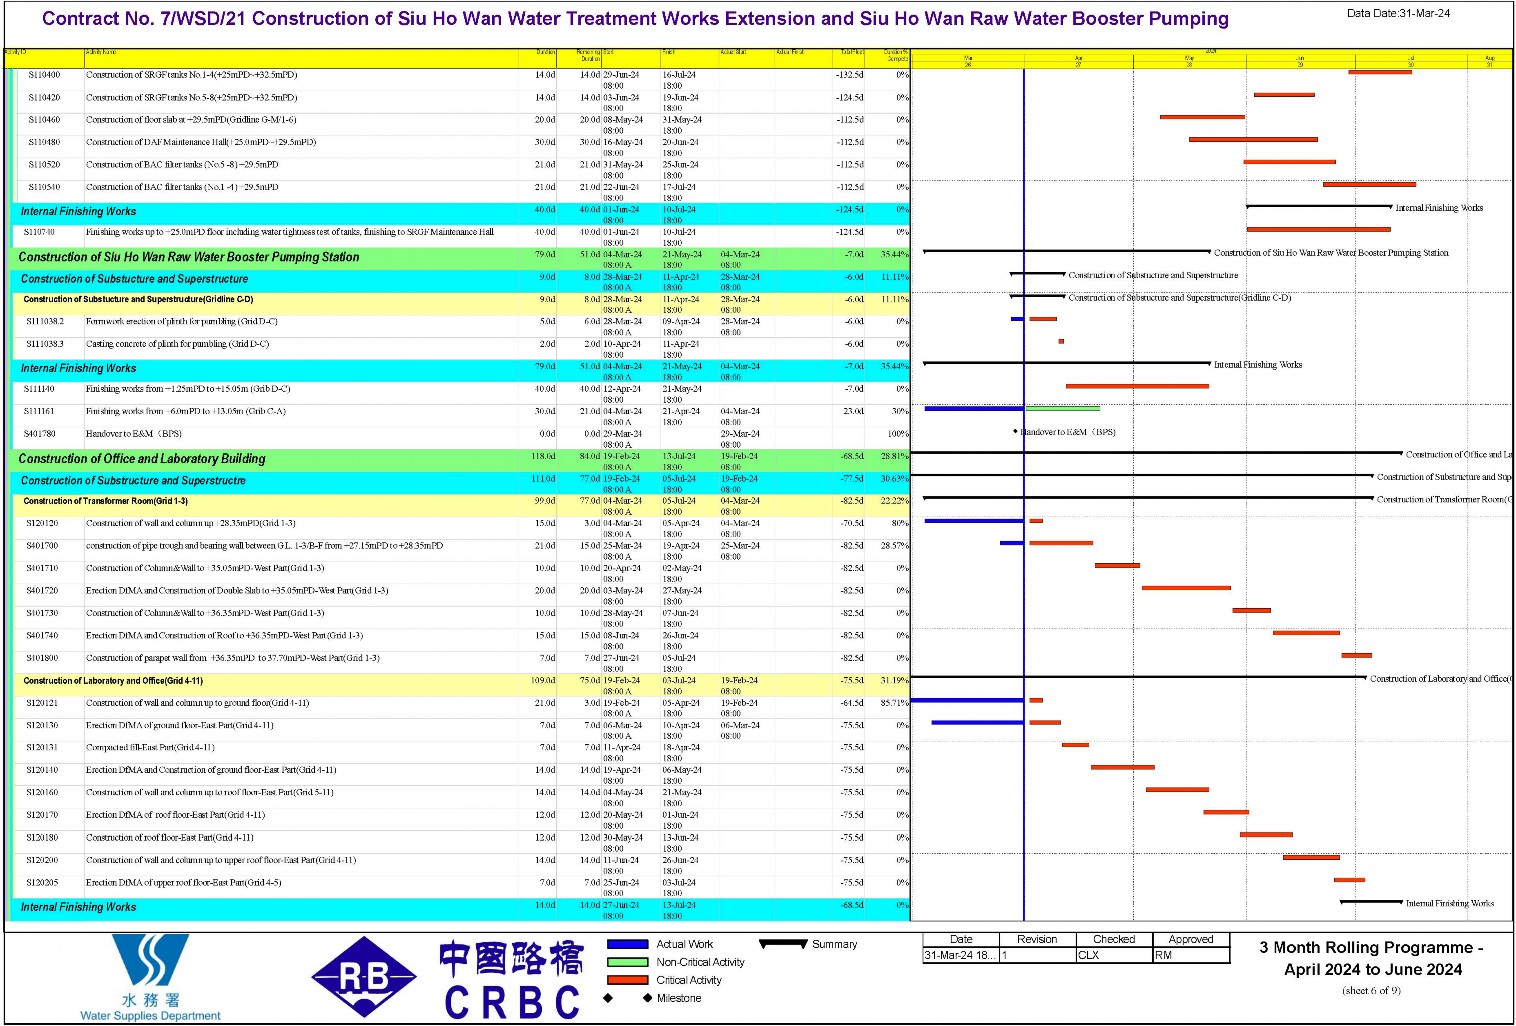Select activity ID S120180
The width and height of the screenshot is (1516, 1026).
coord(42,838)
